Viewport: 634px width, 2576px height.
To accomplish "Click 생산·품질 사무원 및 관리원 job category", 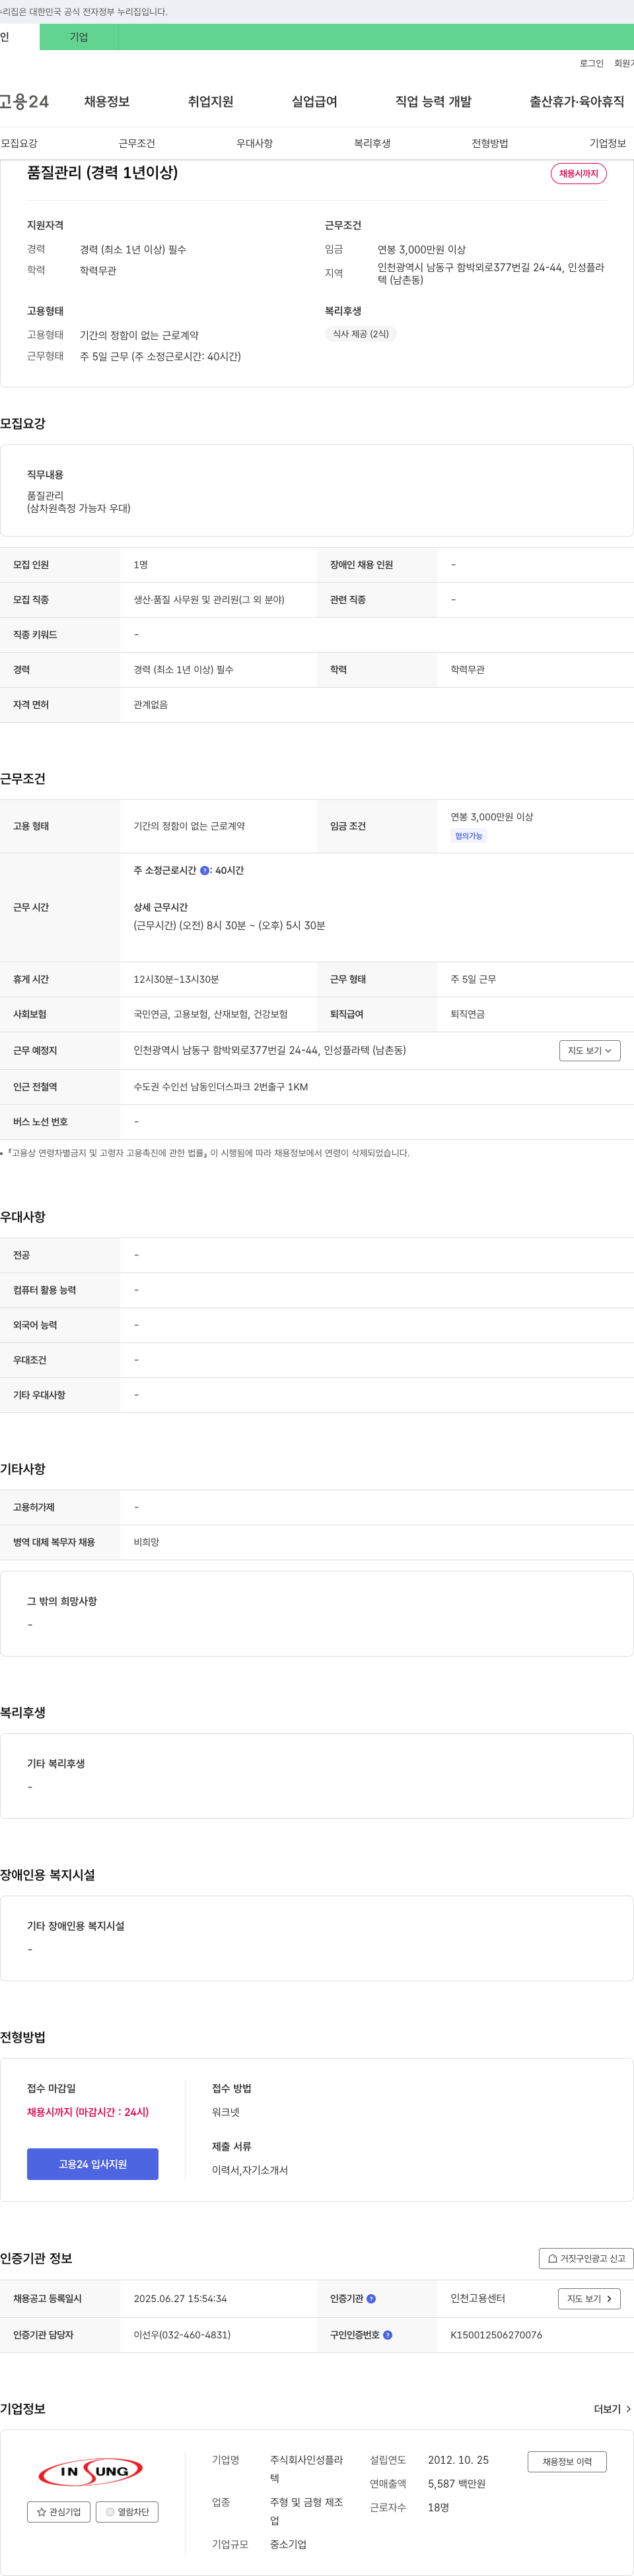I will click(209, 600).
